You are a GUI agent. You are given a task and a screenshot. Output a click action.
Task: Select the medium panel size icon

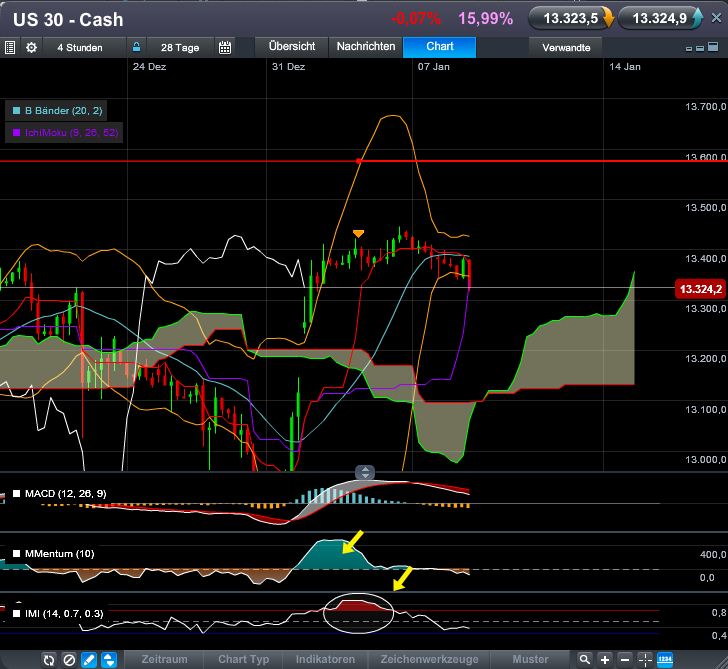coord(700,48)
